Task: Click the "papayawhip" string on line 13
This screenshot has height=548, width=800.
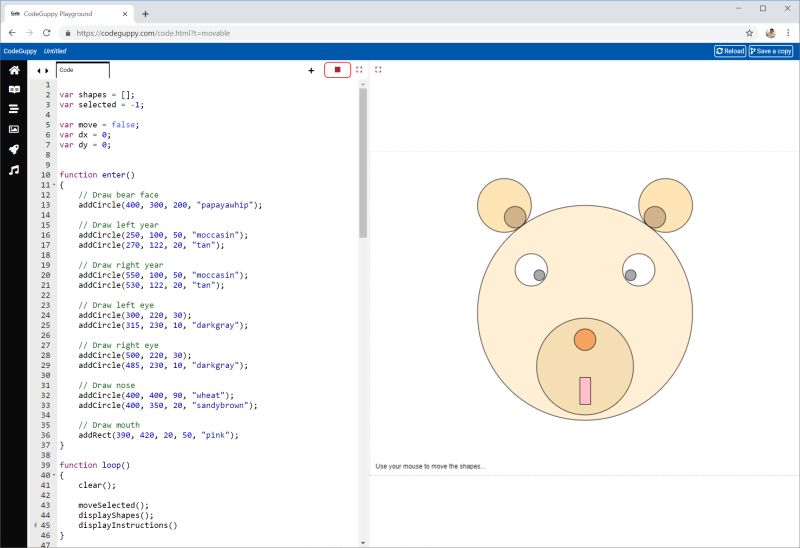Action: (224, 205)
